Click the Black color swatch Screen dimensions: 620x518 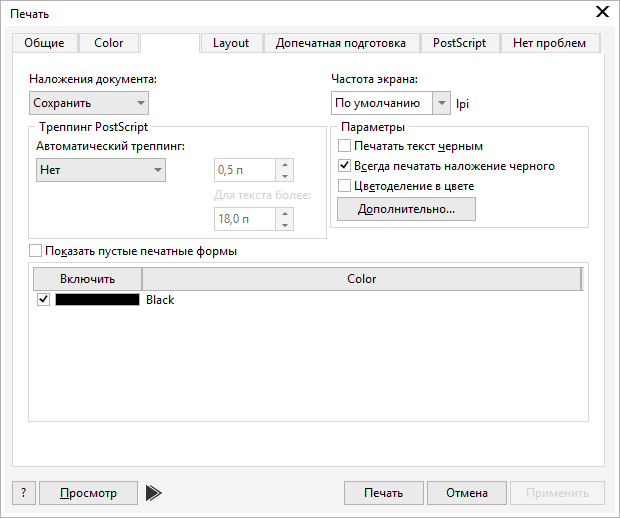[x=97, y=299]
